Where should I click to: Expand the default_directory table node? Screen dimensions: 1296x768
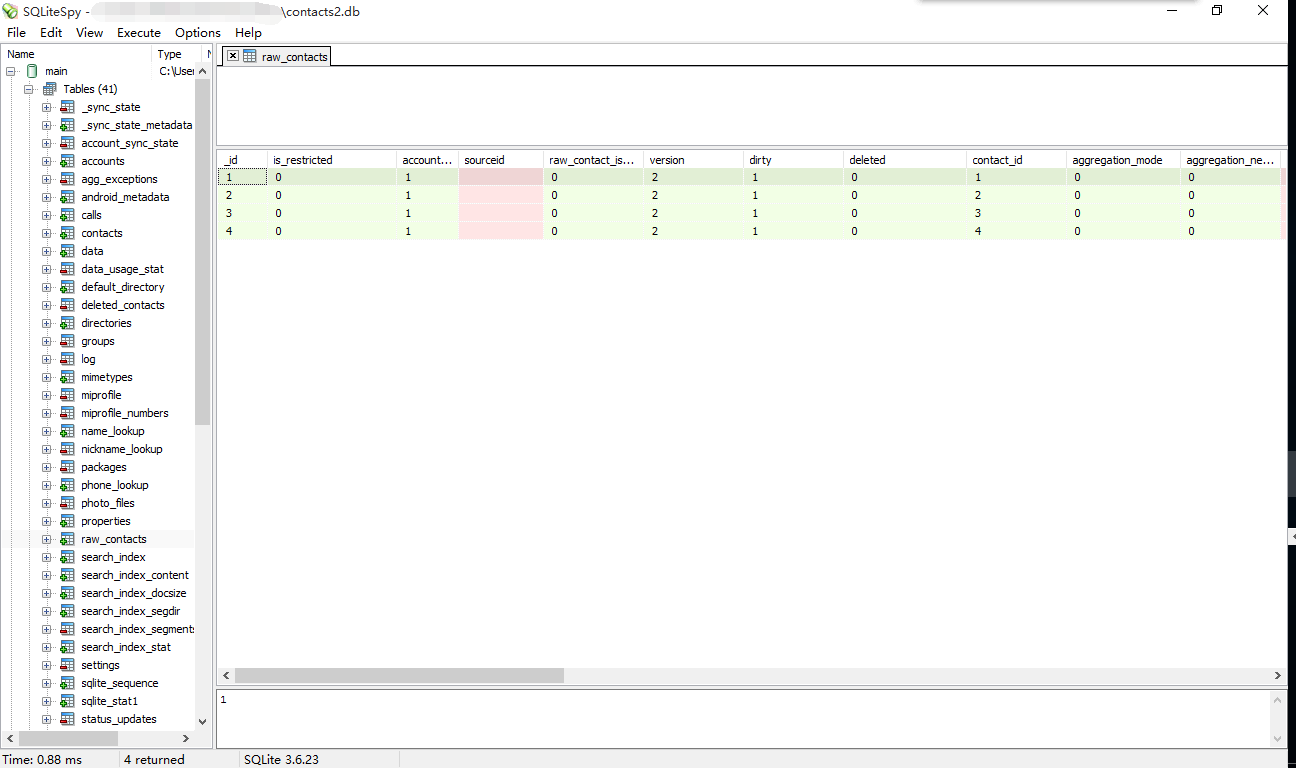pyautogui.click(x=47, y=287)
